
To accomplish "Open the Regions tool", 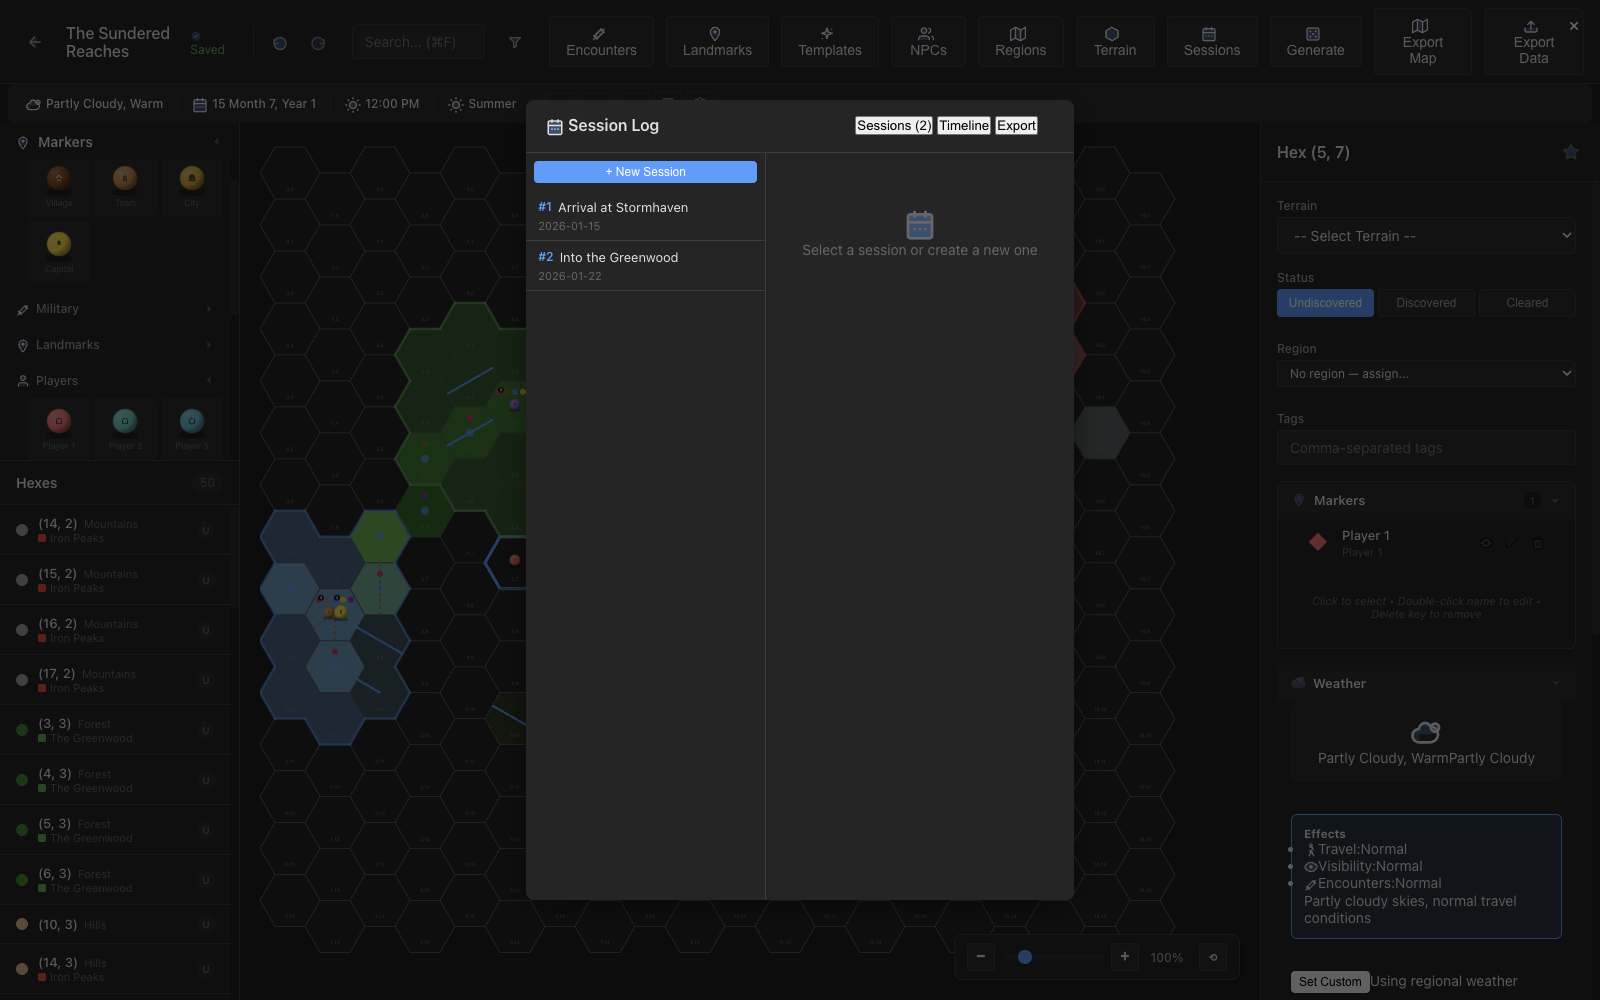I will tap(1020, 42).
